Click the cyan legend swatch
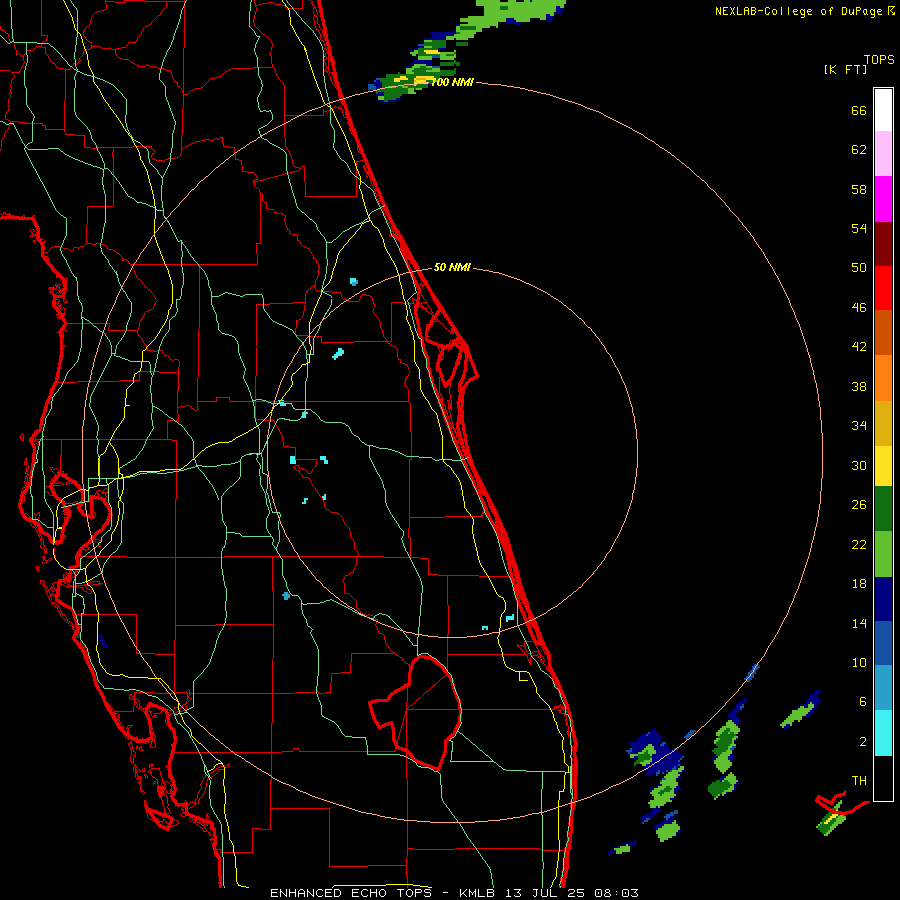Screen dimensions: 900x900 click(x=883, y=733)
